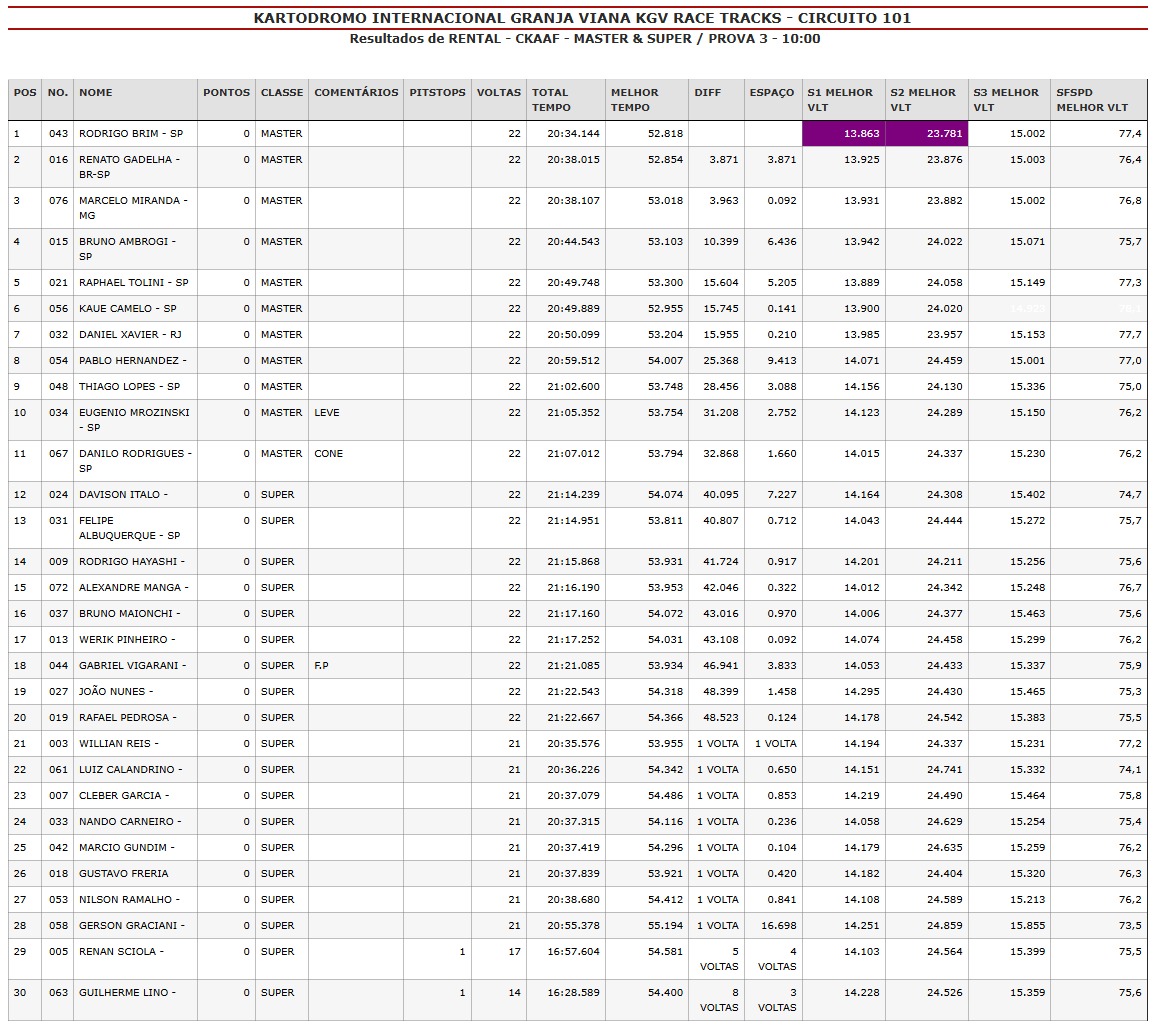Viewport: 1156px width, 1026px height.
Task: Click the TOTAL TEMPO column header
Action: [551, 100]
